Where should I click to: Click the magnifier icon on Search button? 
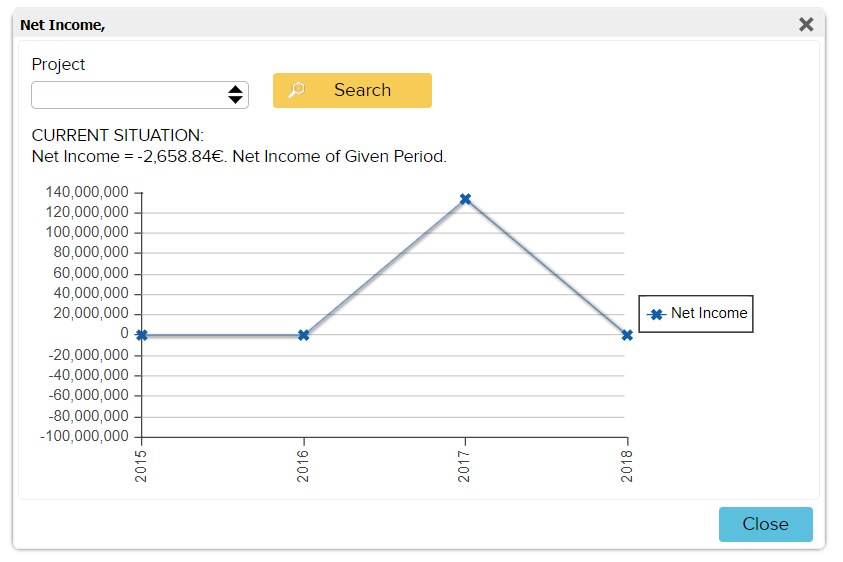point(296,90)
